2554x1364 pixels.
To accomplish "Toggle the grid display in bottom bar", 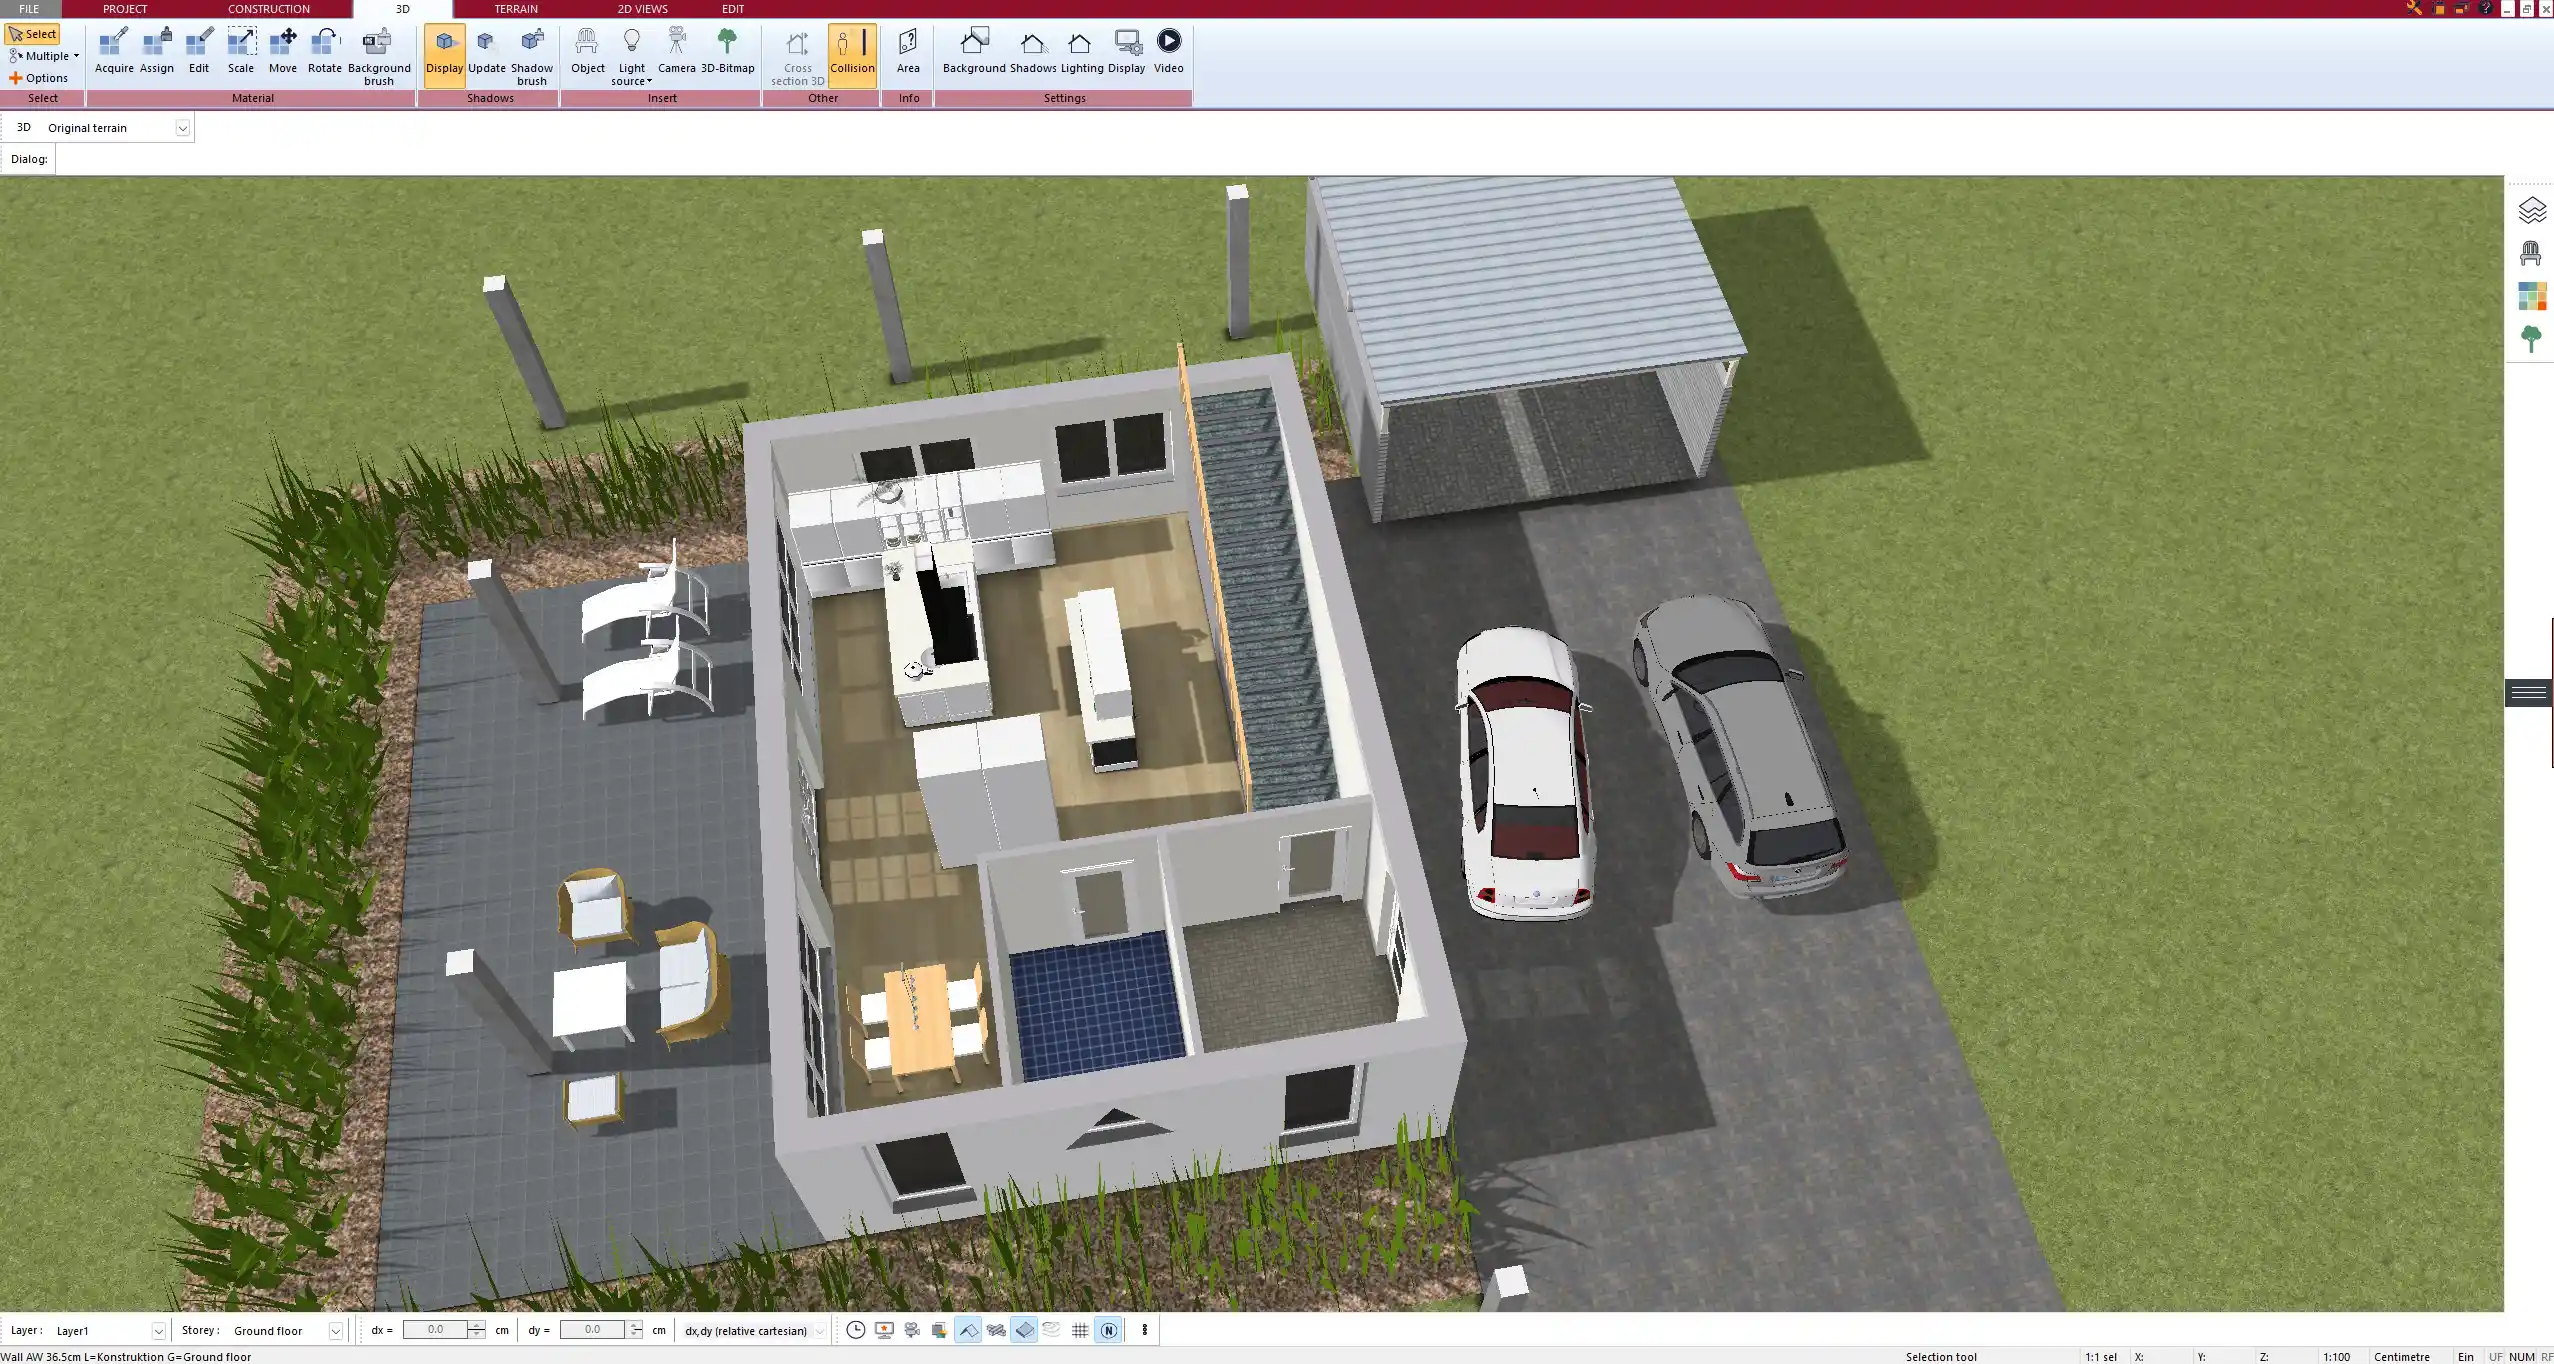I will (1080, 1330).
